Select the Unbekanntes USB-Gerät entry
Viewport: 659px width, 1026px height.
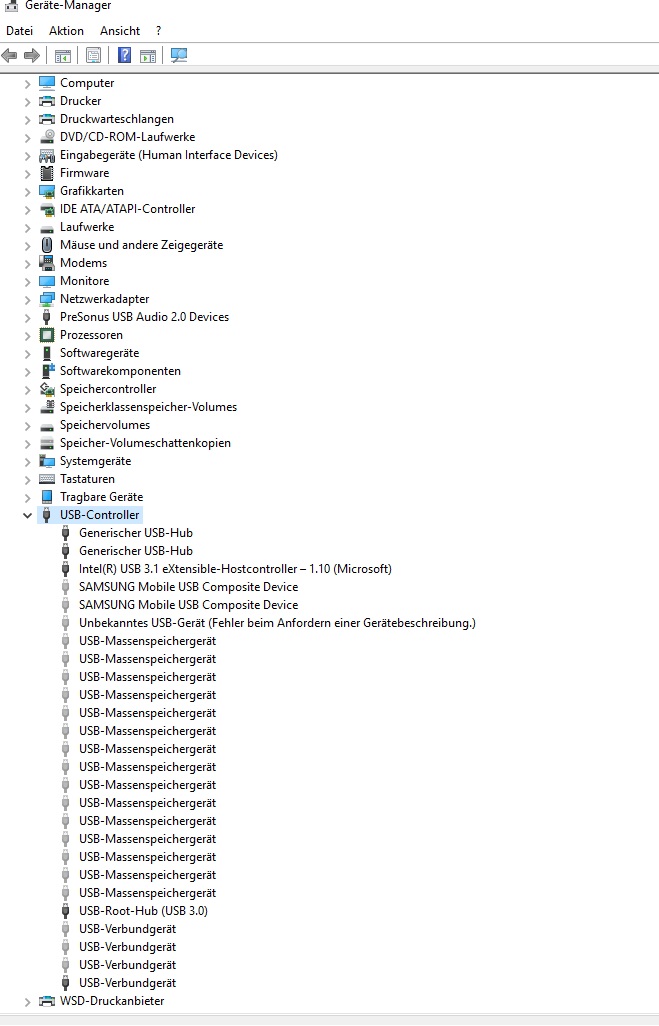point(277,623)
